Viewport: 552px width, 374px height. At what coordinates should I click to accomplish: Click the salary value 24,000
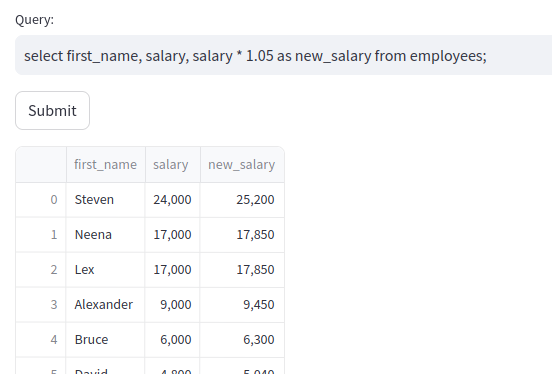tap(172, 200)
